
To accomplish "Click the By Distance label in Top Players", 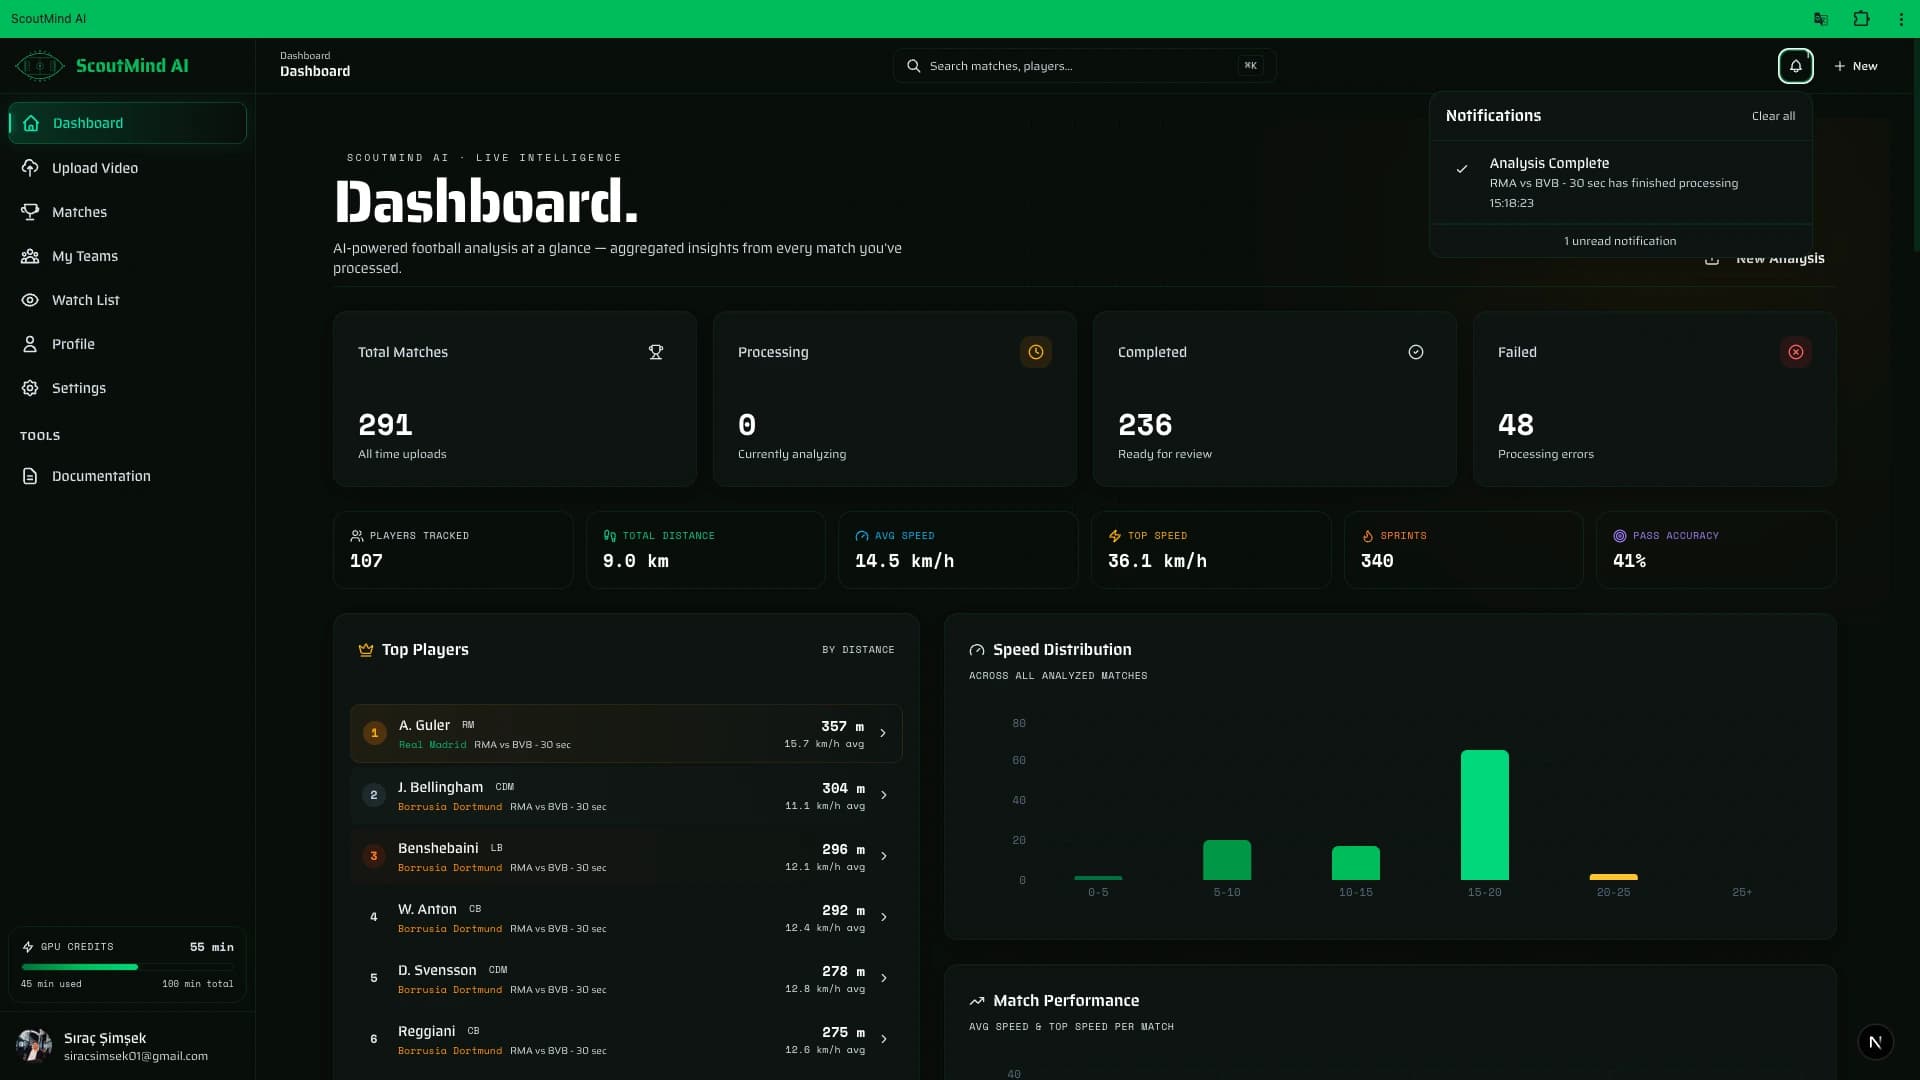I will pos(858,650).
